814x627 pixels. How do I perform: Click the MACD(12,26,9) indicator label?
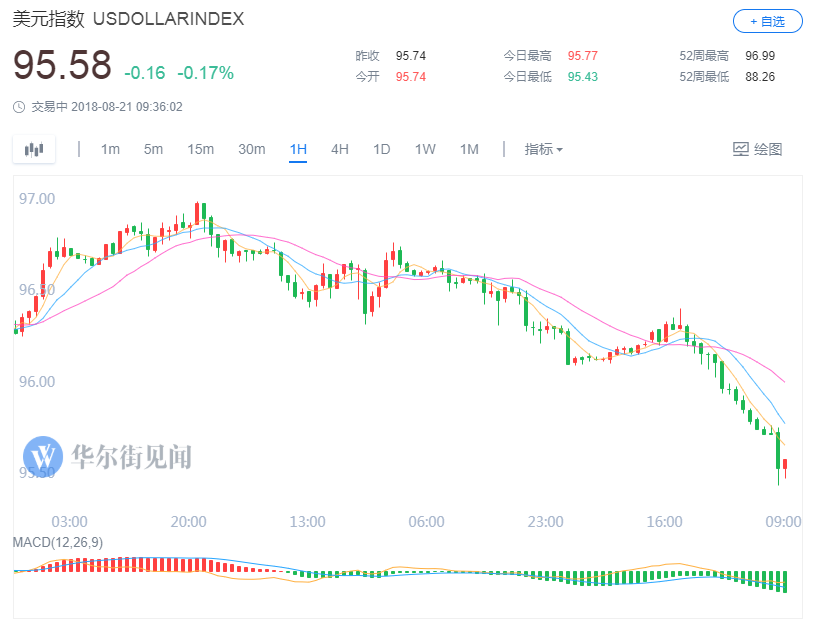[58, 542]
